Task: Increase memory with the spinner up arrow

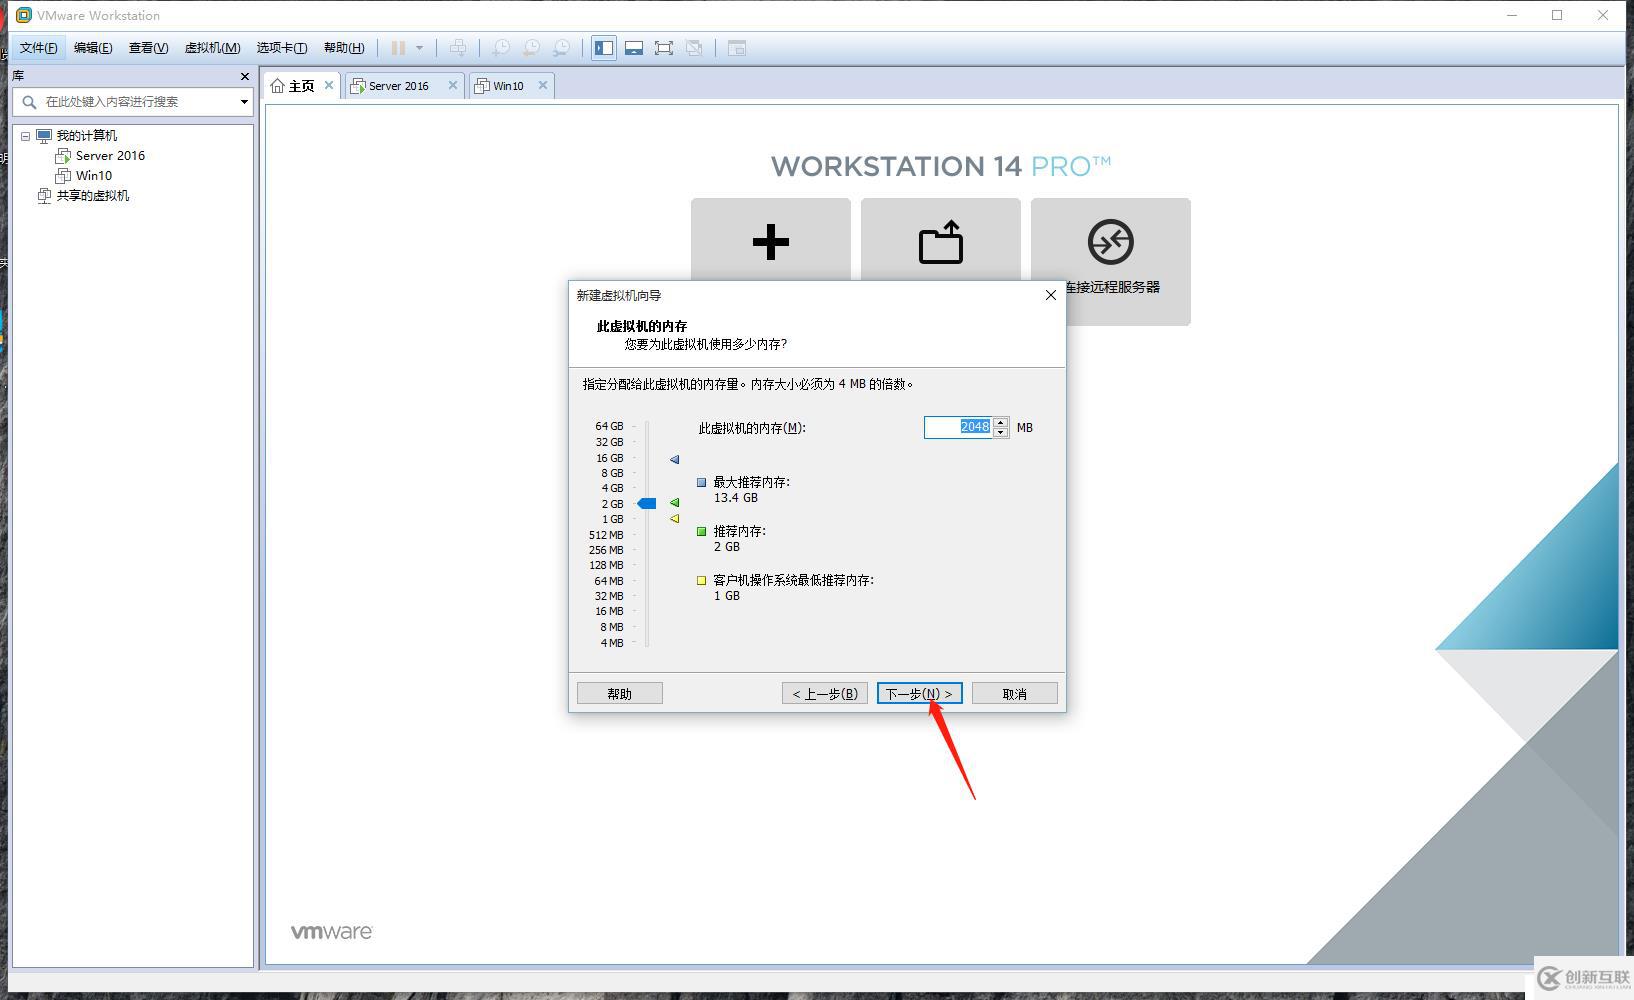Action: coord(1001,422)
